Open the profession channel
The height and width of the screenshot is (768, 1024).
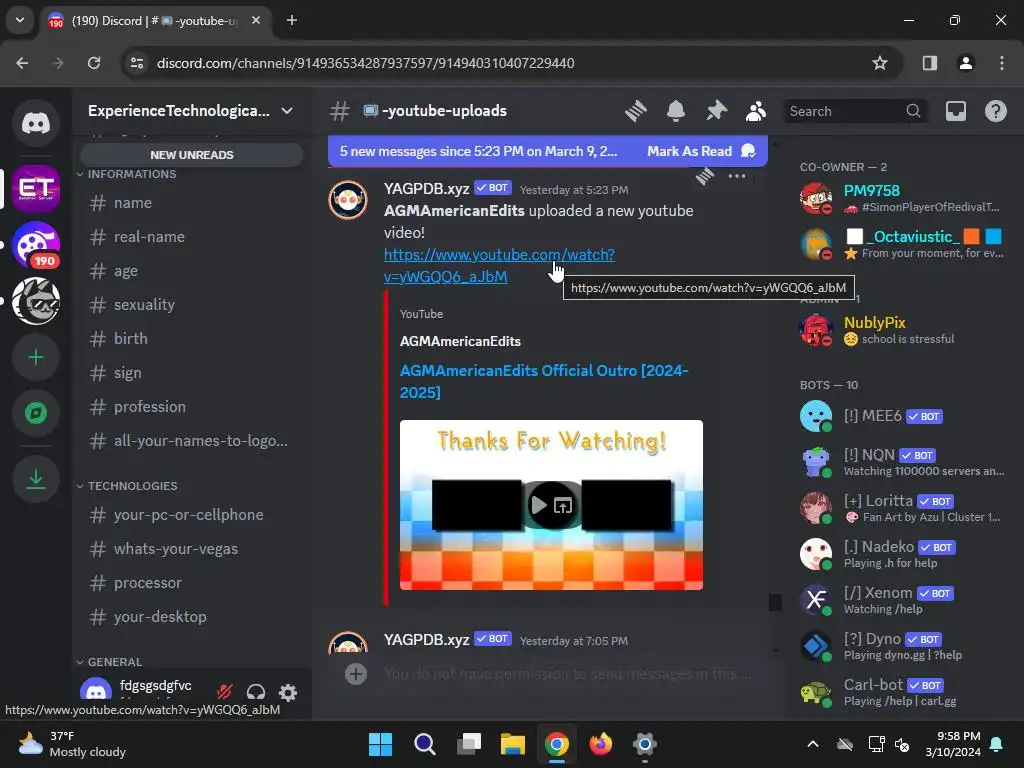191,407
